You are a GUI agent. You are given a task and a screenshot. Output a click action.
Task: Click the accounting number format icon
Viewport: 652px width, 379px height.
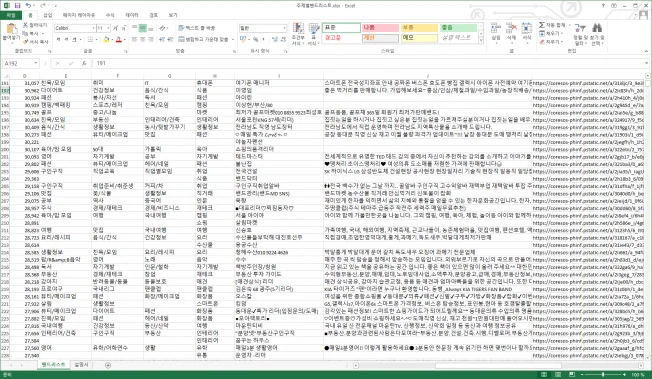(x=243, y=40)
